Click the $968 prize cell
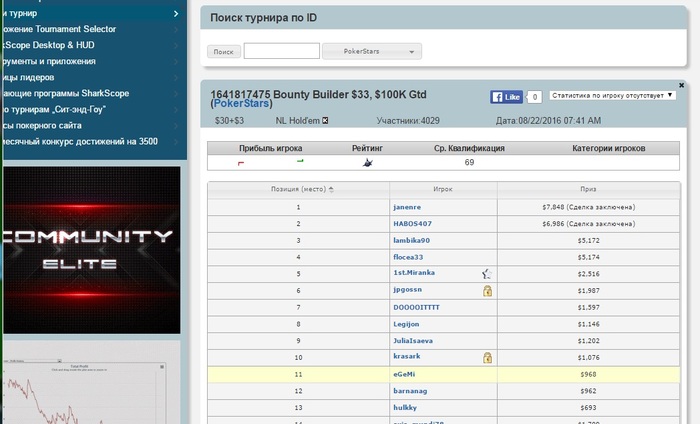Screen dimensions: 700x424 [588, 374]
